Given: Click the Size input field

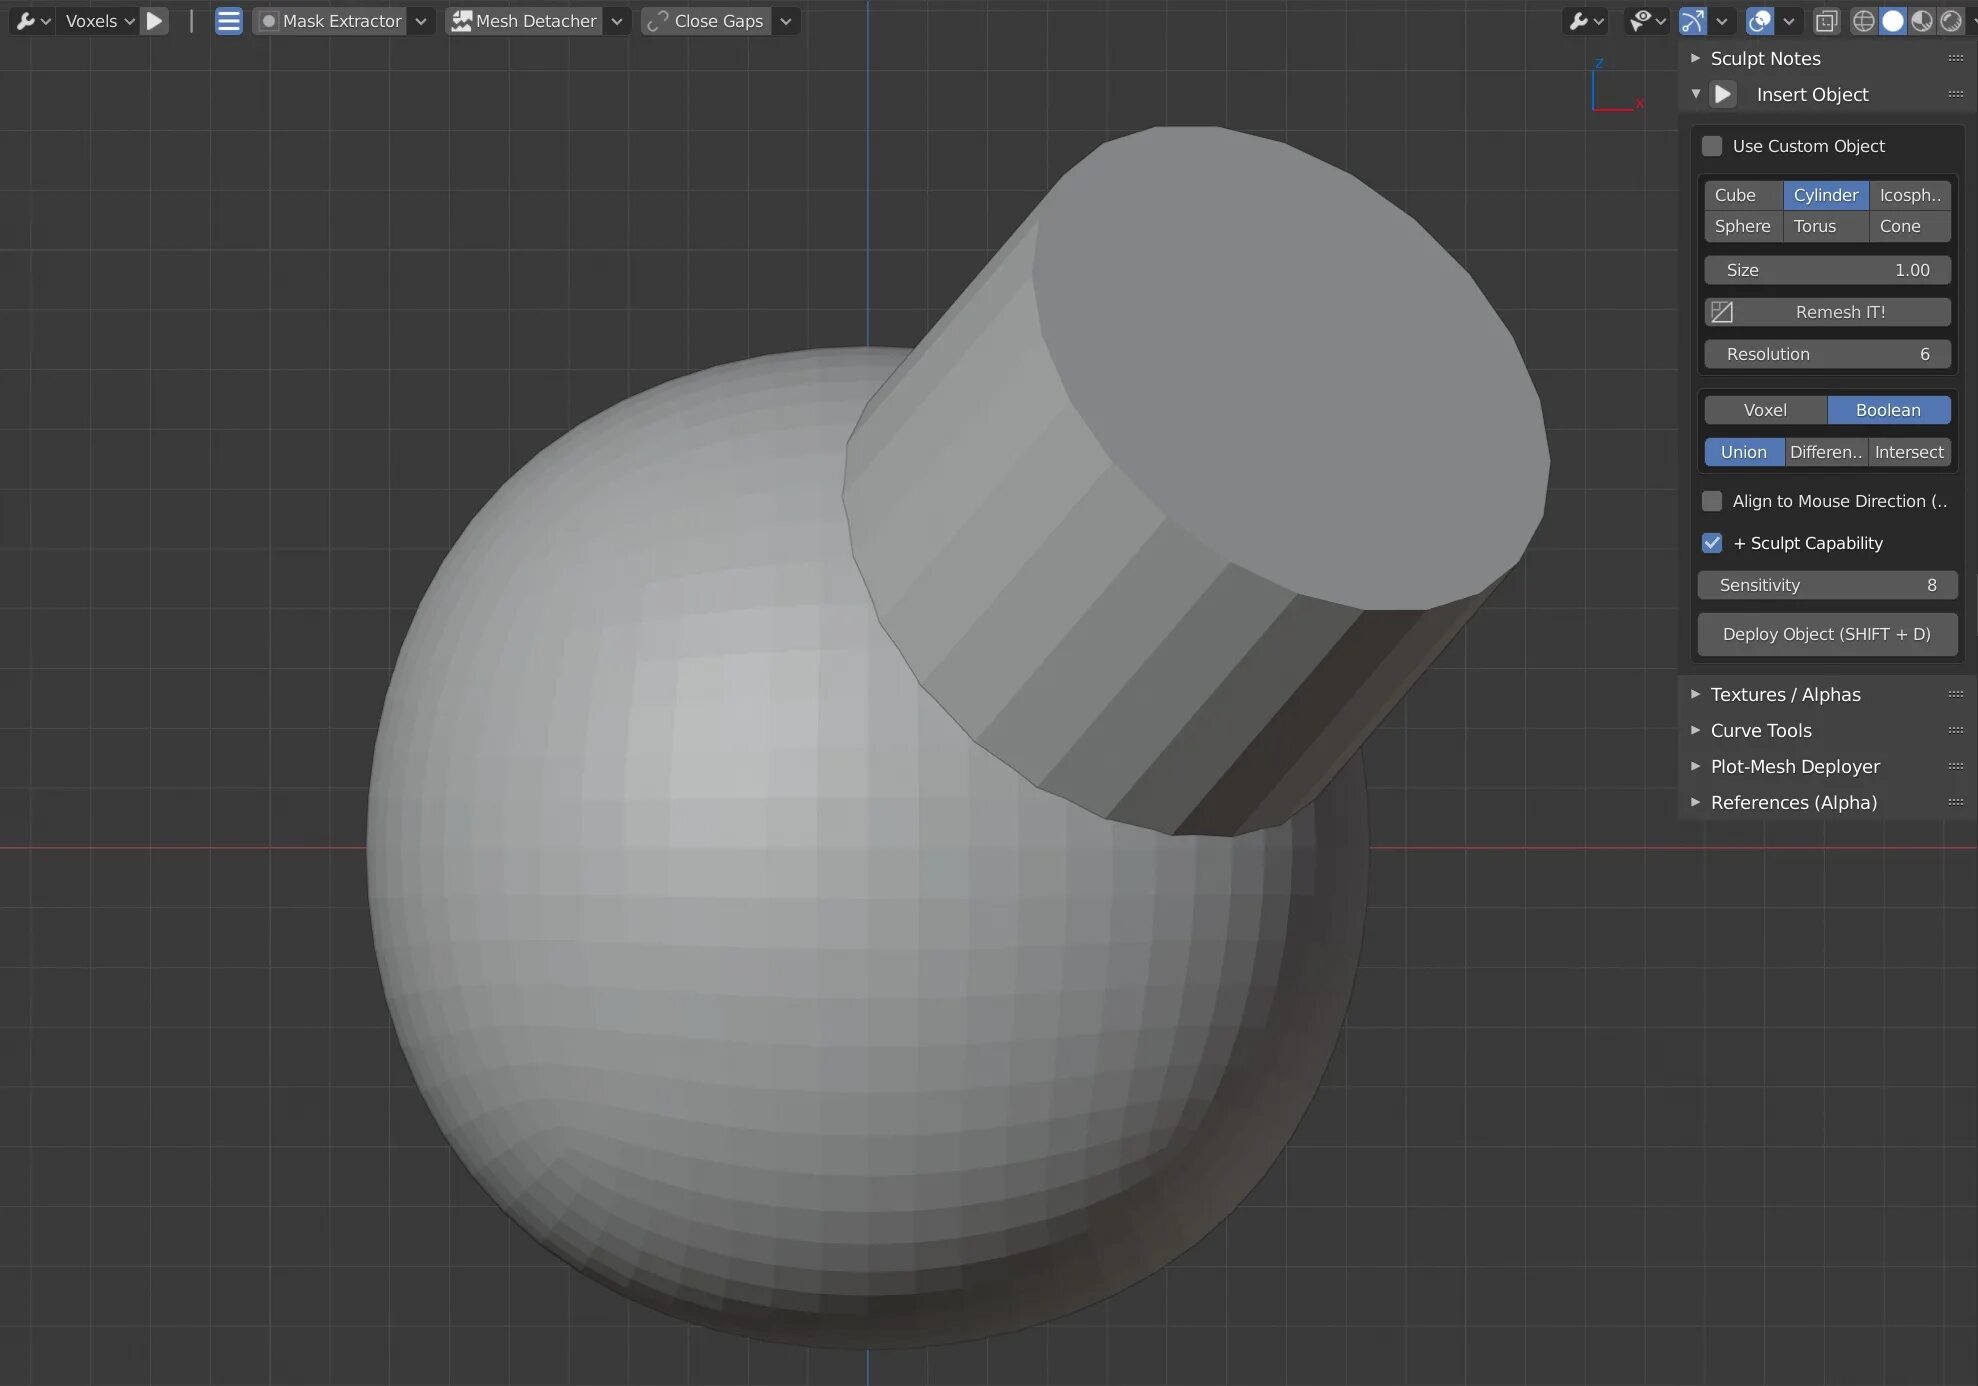Looking at the screenshot, I should 1826,269.
